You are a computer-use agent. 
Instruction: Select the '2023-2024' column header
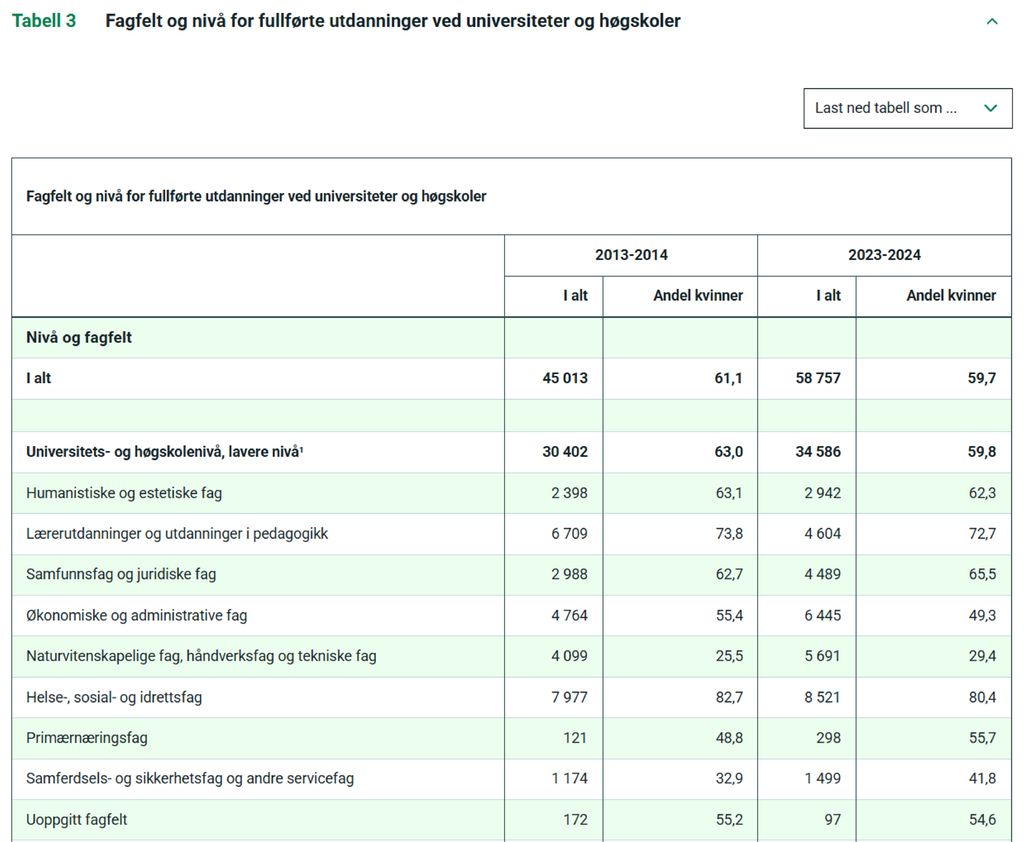tap(885, 255)
